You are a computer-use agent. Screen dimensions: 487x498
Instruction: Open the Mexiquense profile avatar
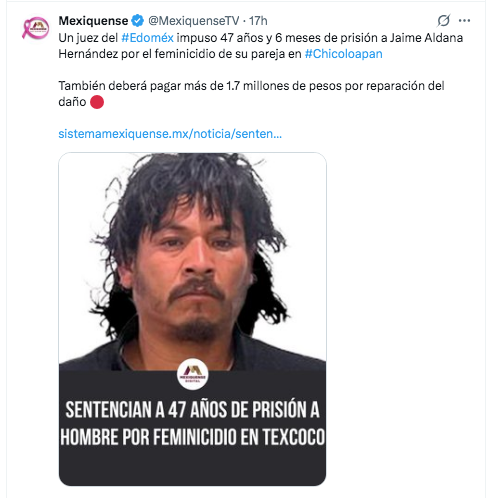coord(35,28)
